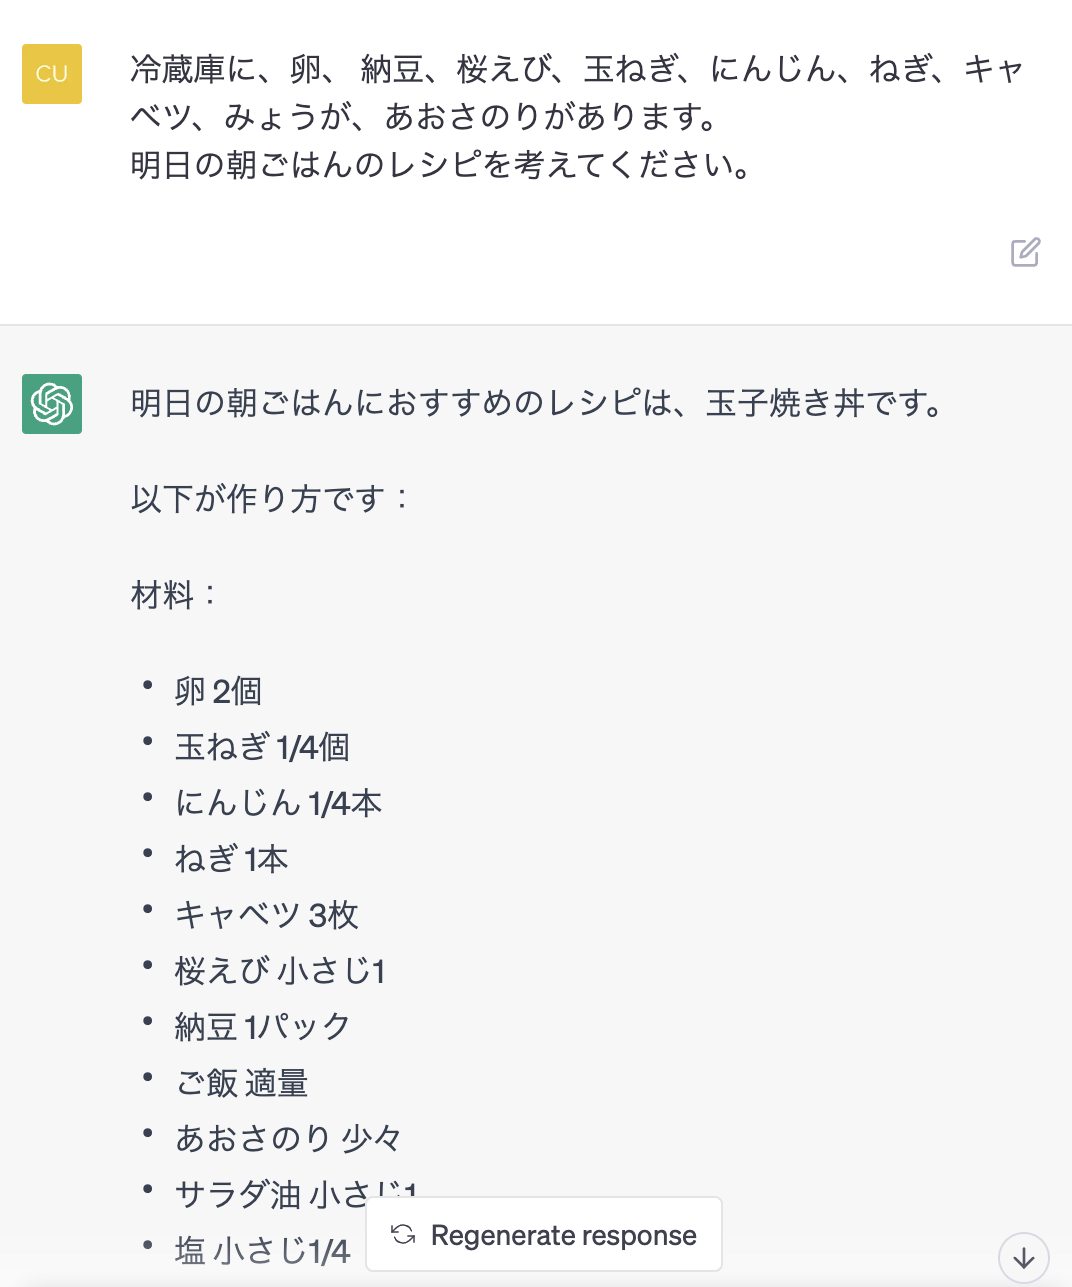1072x1287 pixels.
Task: Select the 卵 2個 list item
Action: (x=218, y=691)
